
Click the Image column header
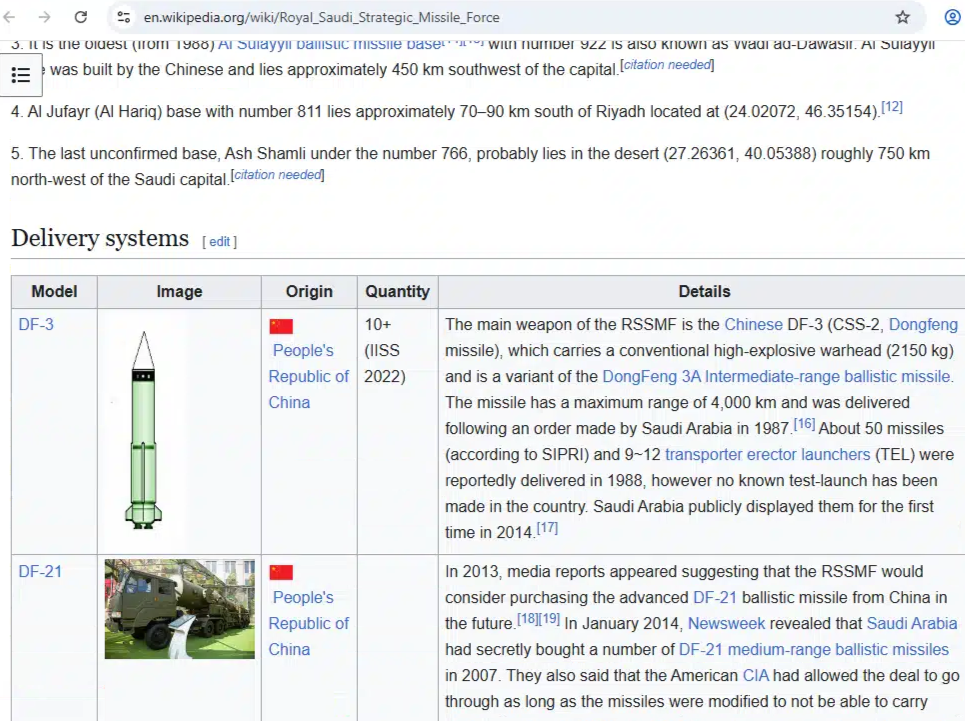(179, 292)
